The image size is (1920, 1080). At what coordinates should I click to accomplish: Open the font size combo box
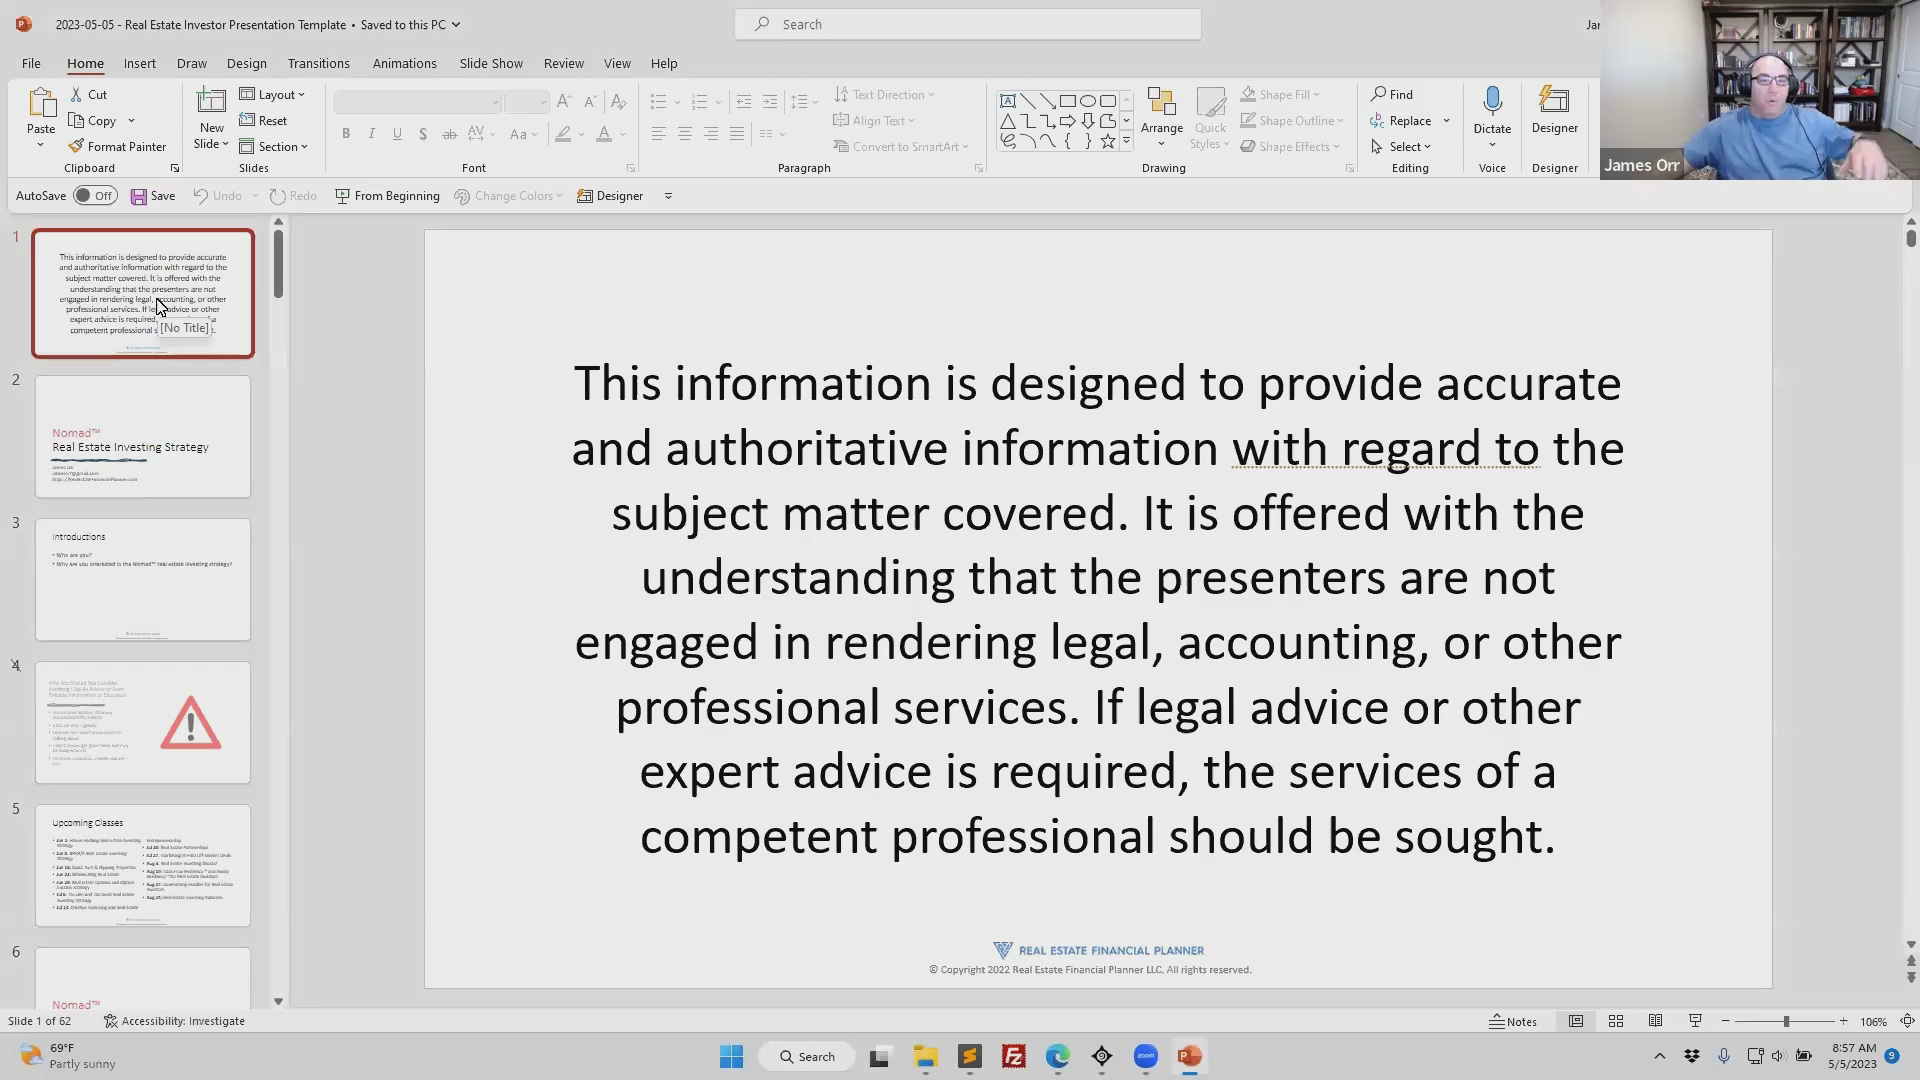tap(526, 102)
